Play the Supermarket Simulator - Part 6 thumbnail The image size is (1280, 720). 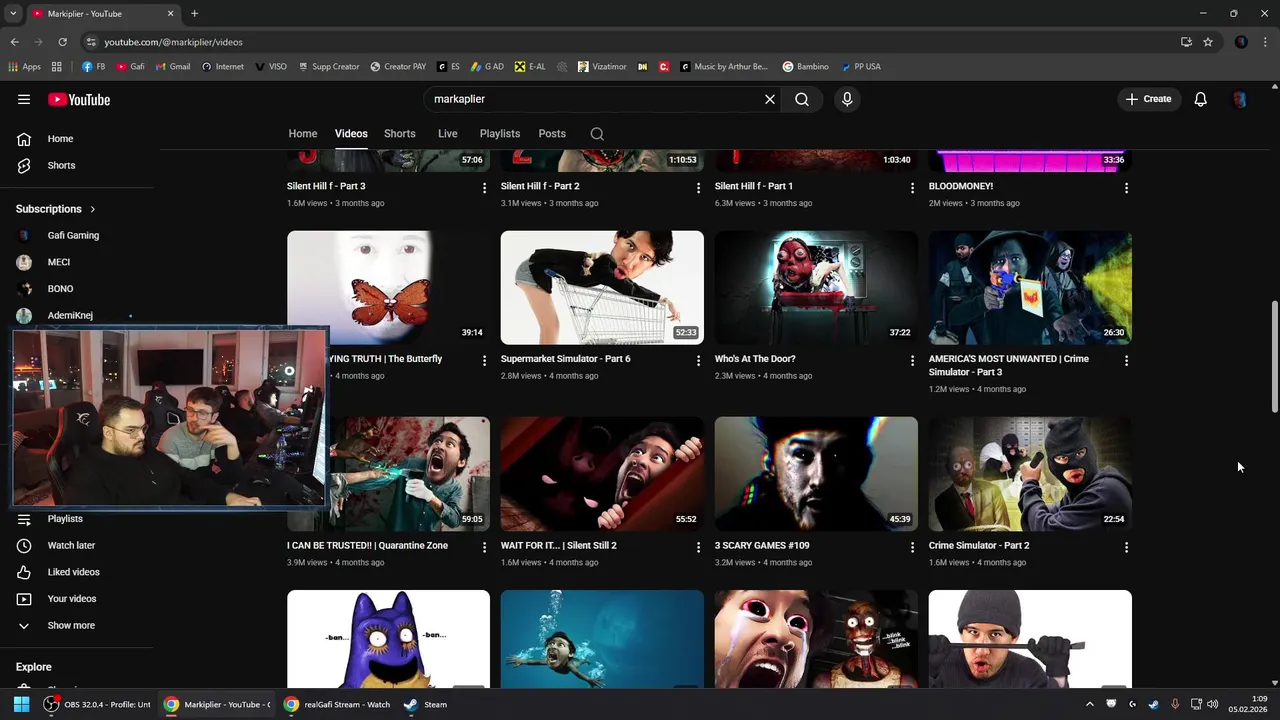pyautogui.click(x=602, y=288)
